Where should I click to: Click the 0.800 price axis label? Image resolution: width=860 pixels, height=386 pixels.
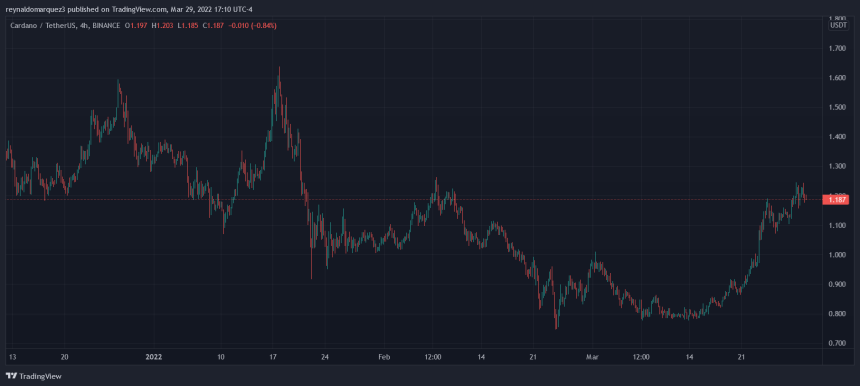click(837, 314)
